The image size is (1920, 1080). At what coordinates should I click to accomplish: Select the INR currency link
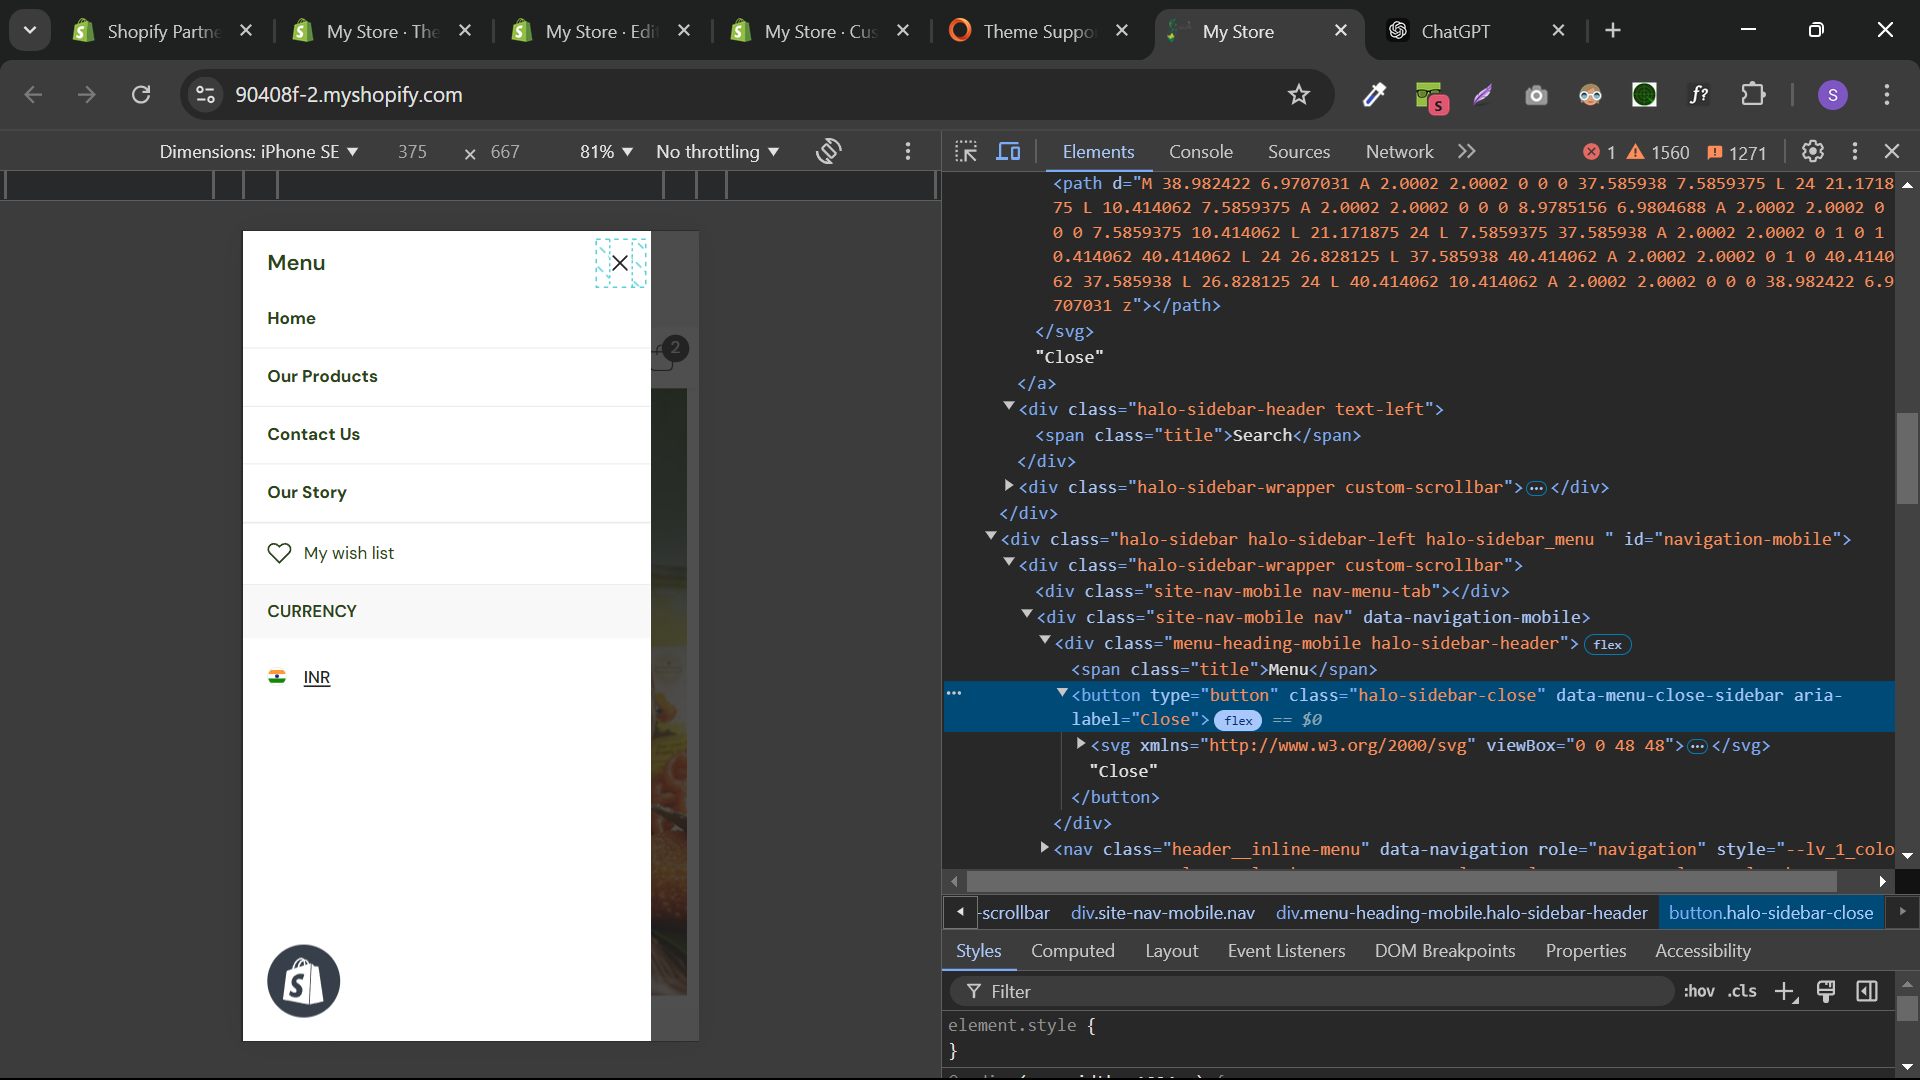pos(316,677)
